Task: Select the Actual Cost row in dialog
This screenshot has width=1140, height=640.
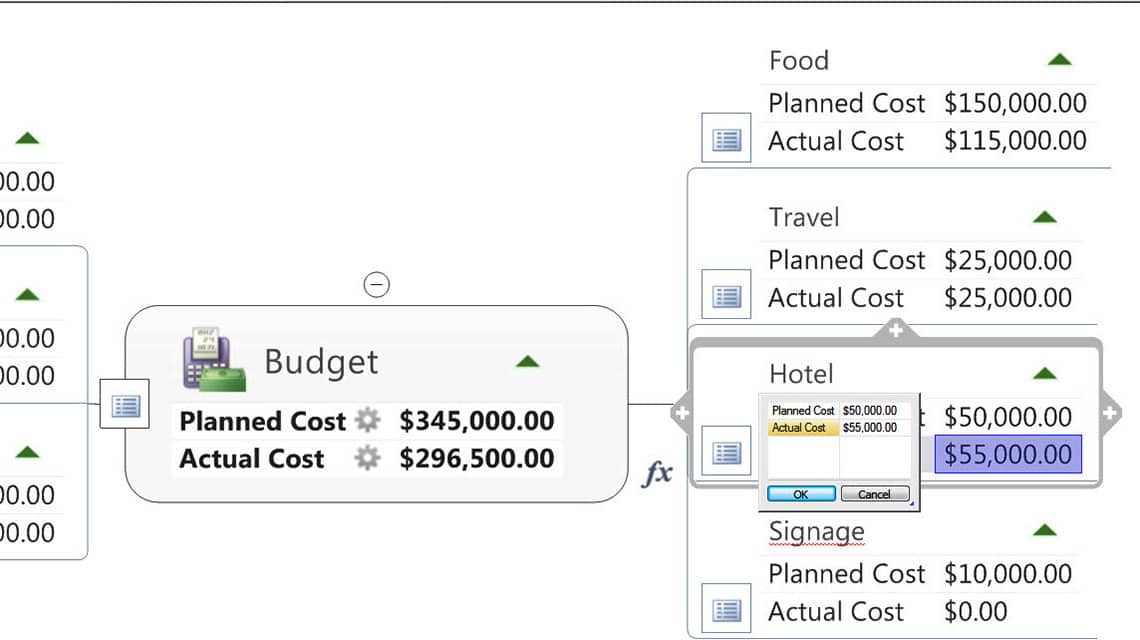Action: click(839, 428)
